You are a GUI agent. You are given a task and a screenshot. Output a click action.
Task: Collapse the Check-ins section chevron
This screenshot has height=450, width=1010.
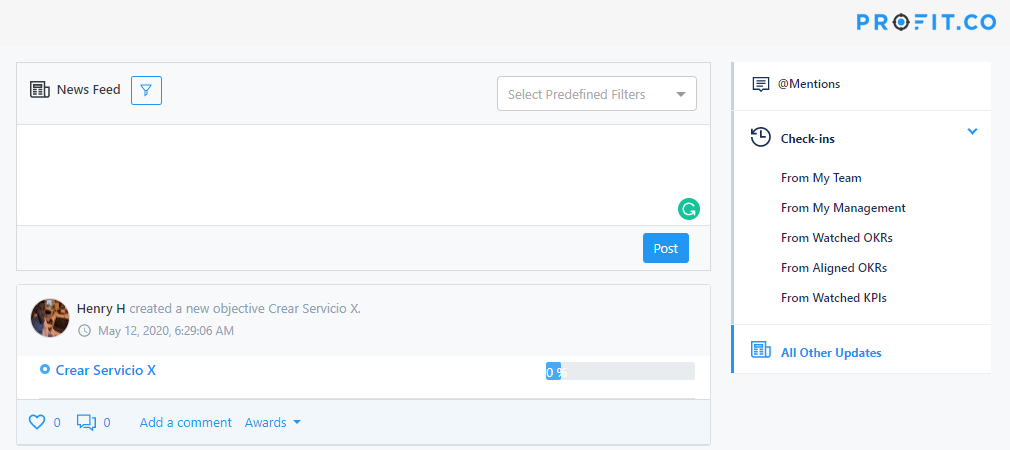(972, 132)
